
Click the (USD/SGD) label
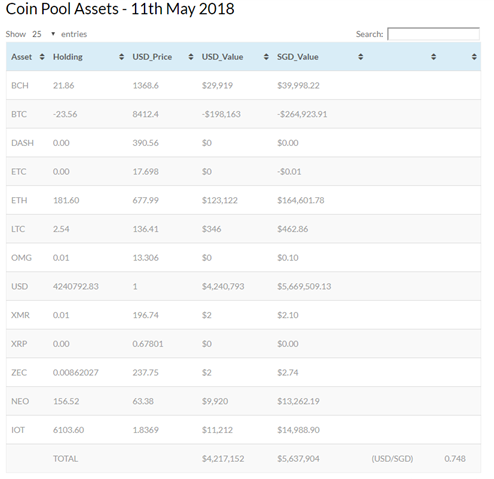click(392, 459)
